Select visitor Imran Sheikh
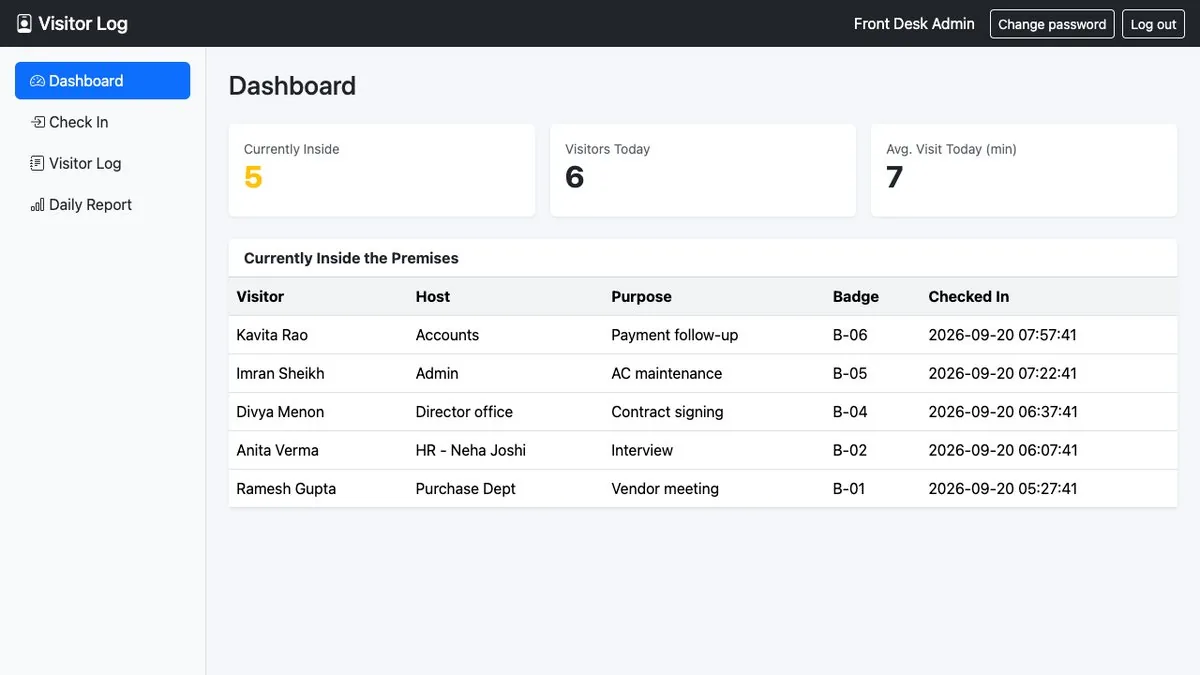1200x675 pixels. (x=280, y=373)
